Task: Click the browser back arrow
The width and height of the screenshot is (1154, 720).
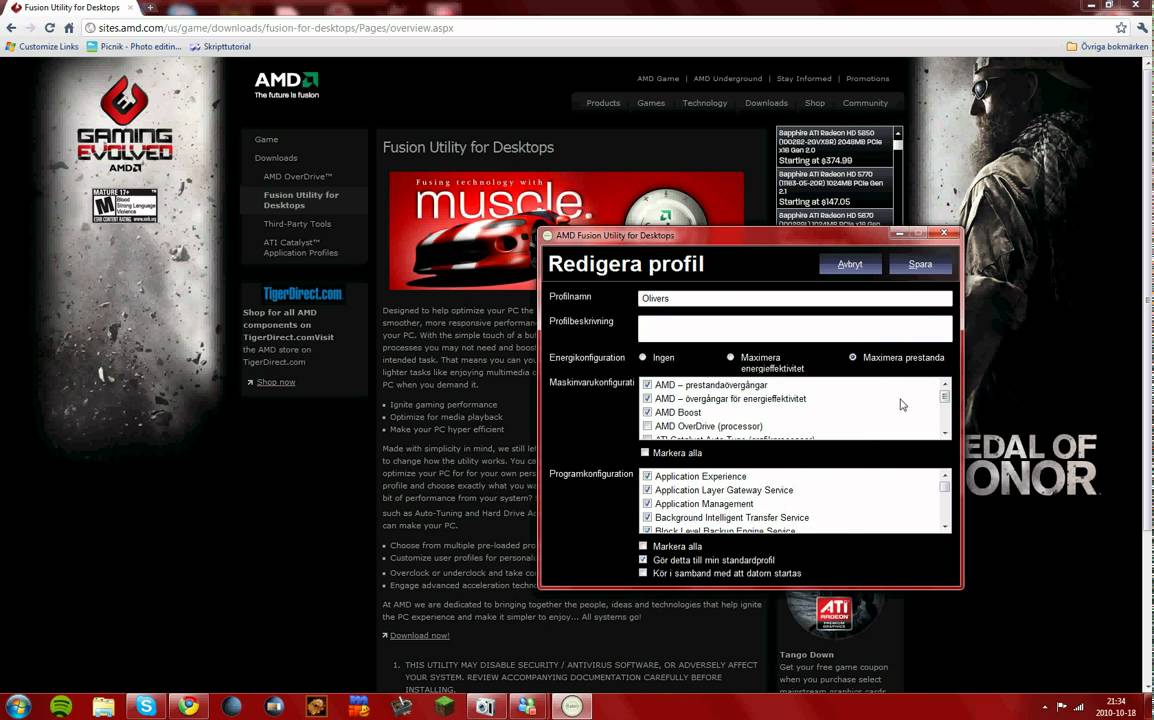Action: [11, 28]
